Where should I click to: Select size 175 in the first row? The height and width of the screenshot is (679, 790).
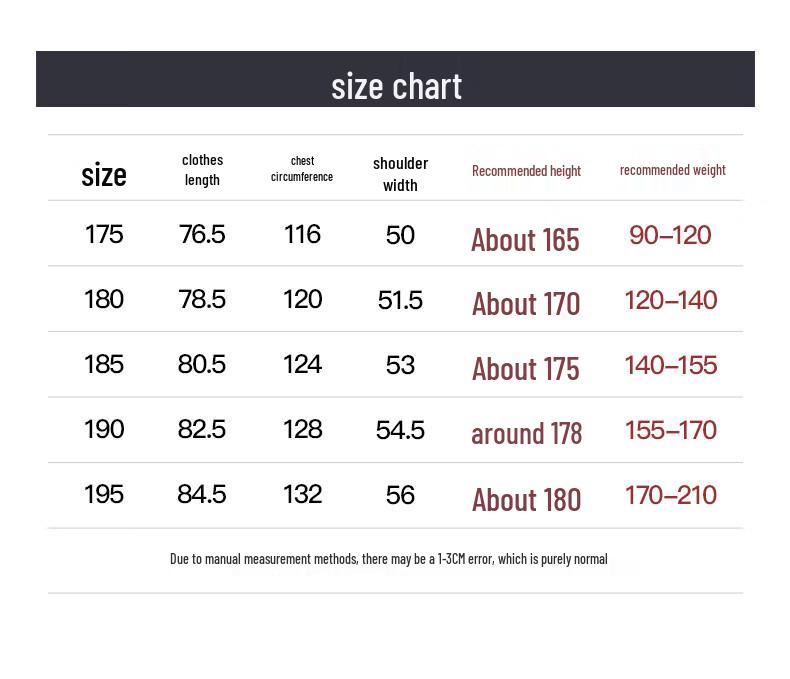[104, 234]
